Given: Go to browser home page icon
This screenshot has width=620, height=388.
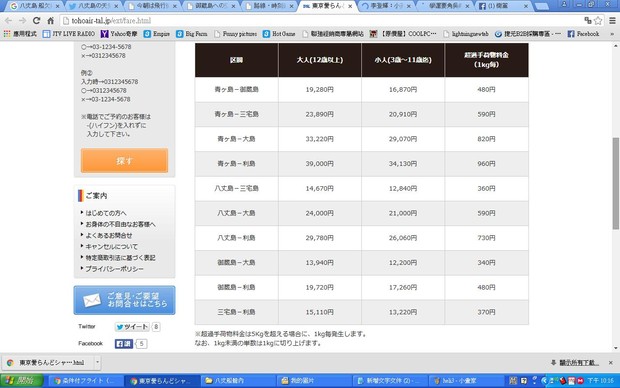Looking at the screenshot, I should pyautogui.click(x=51, y=21).
